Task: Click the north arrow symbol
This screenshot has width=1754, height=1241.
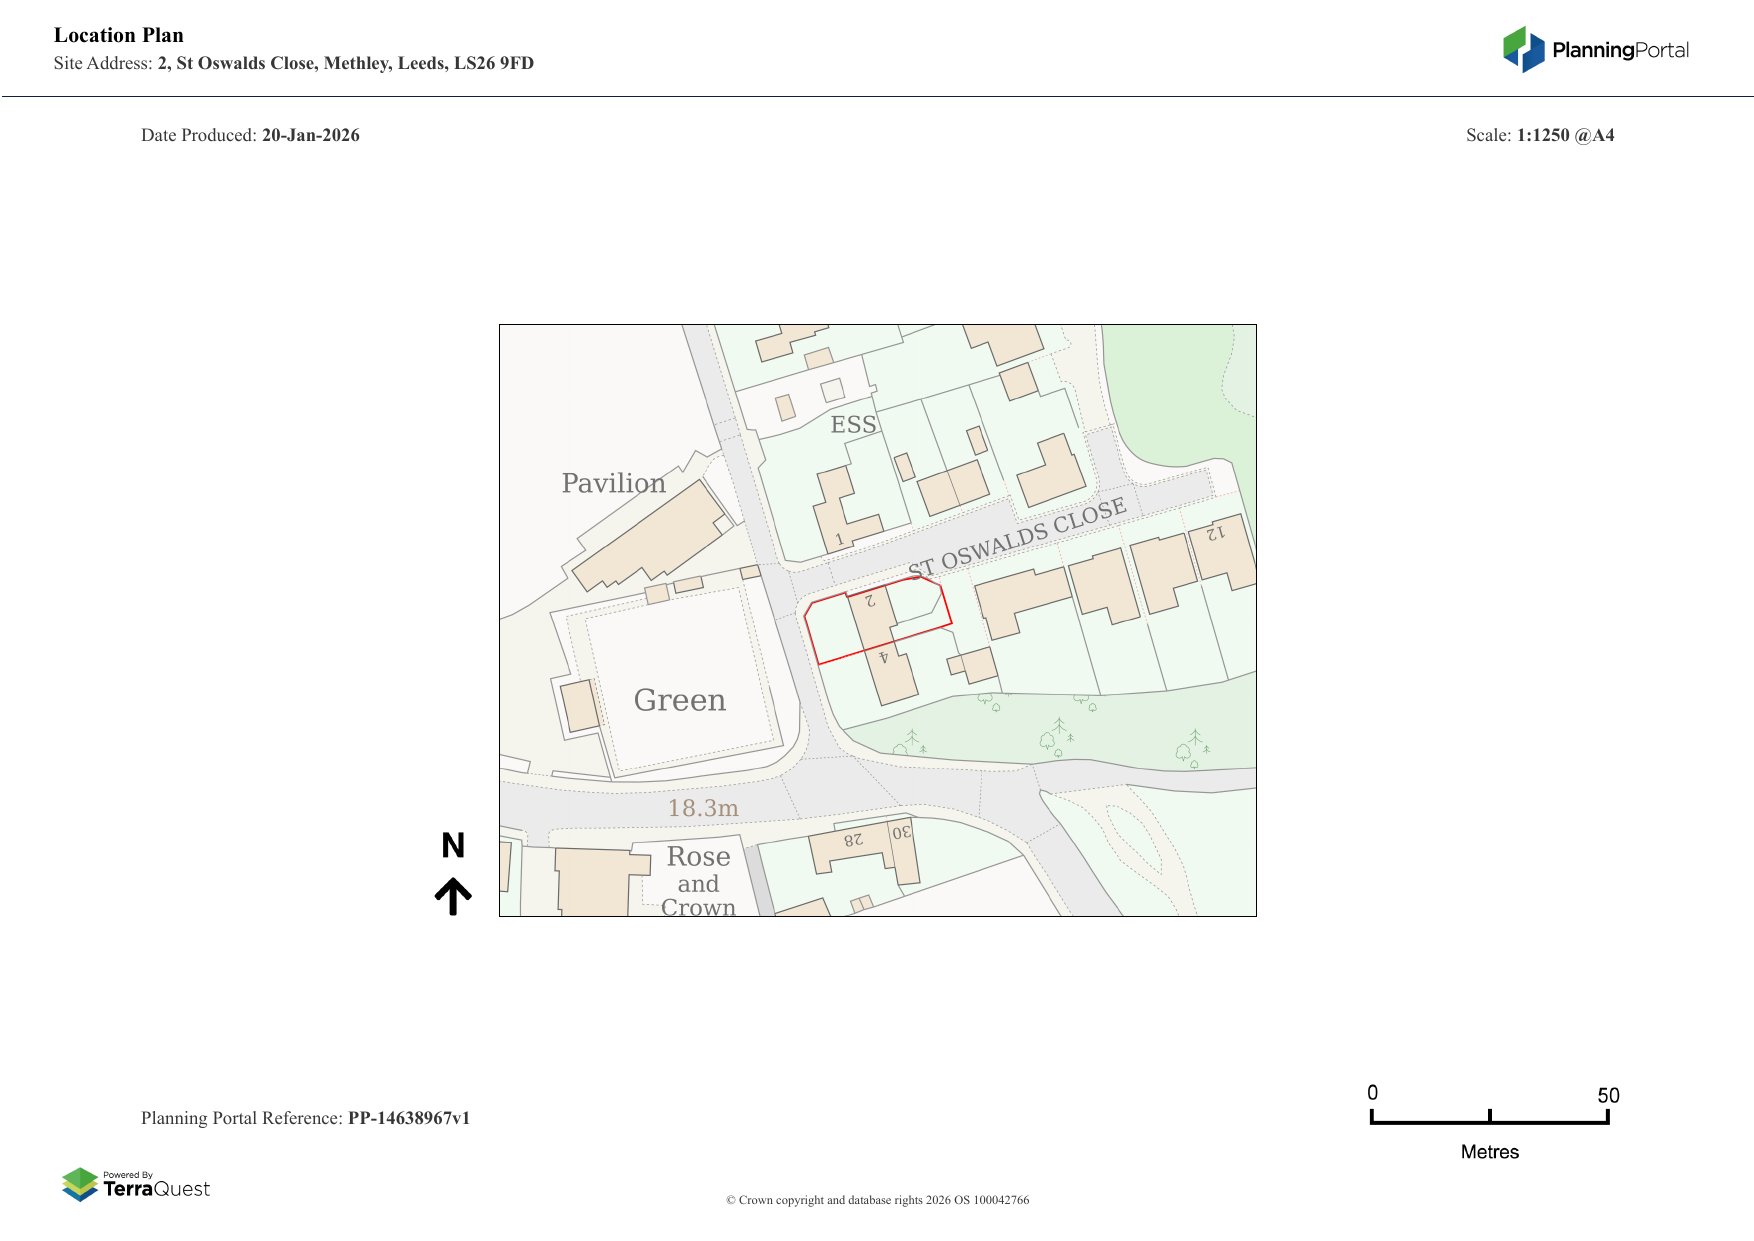Action: (453, 896)
